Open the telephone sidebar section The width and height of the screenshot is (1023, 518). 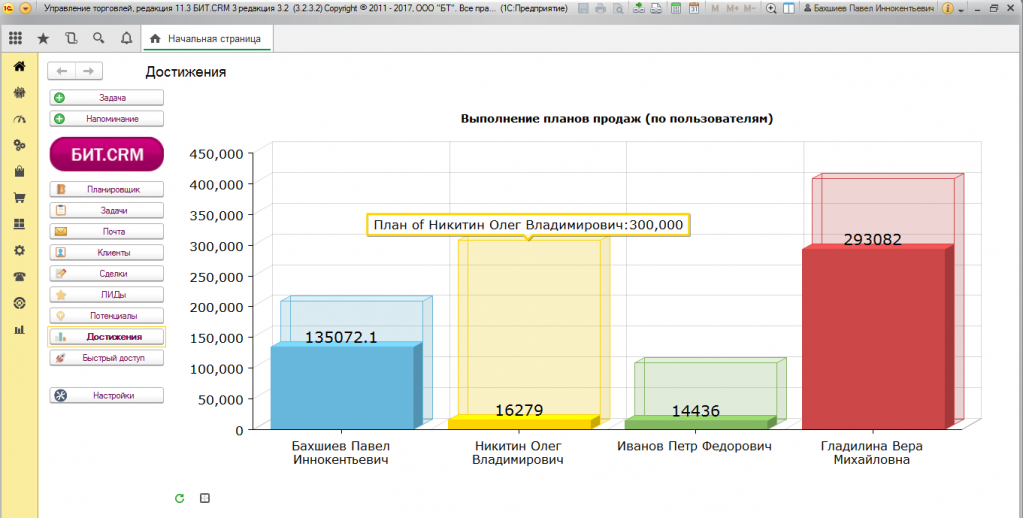(20, 277)
